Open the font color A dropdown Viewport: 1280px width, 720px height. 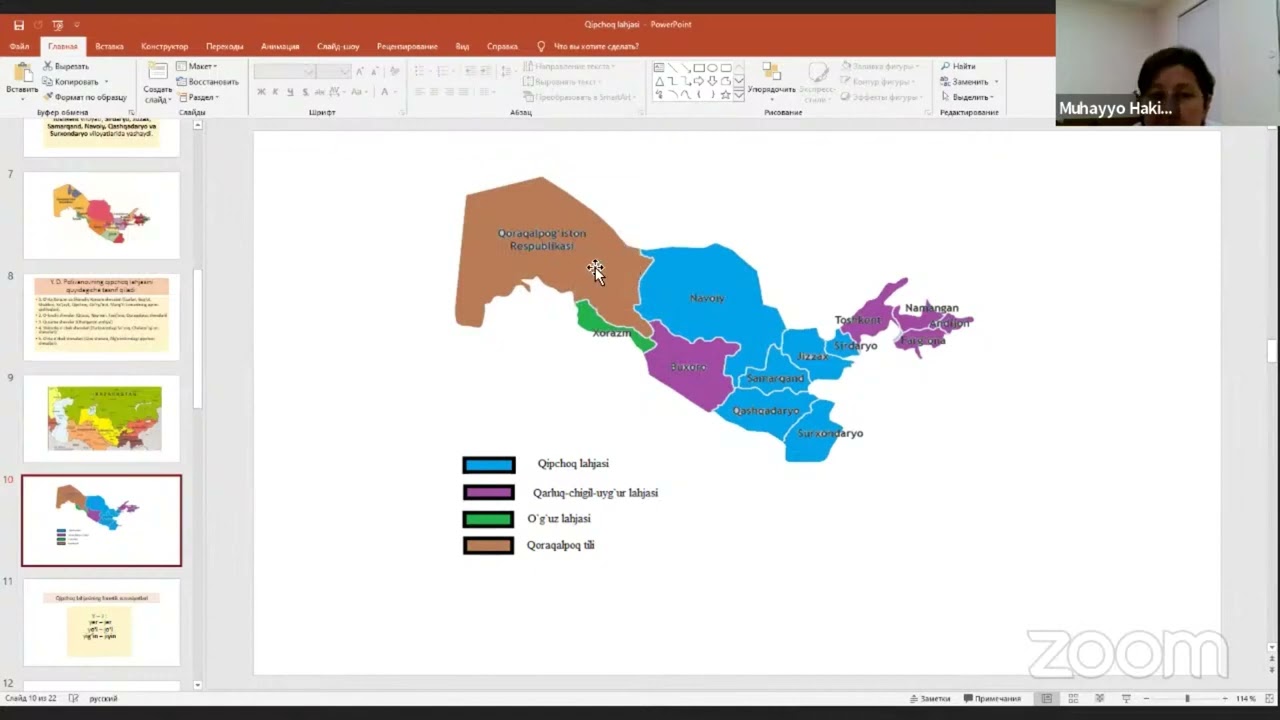click(x=386, y=92)
